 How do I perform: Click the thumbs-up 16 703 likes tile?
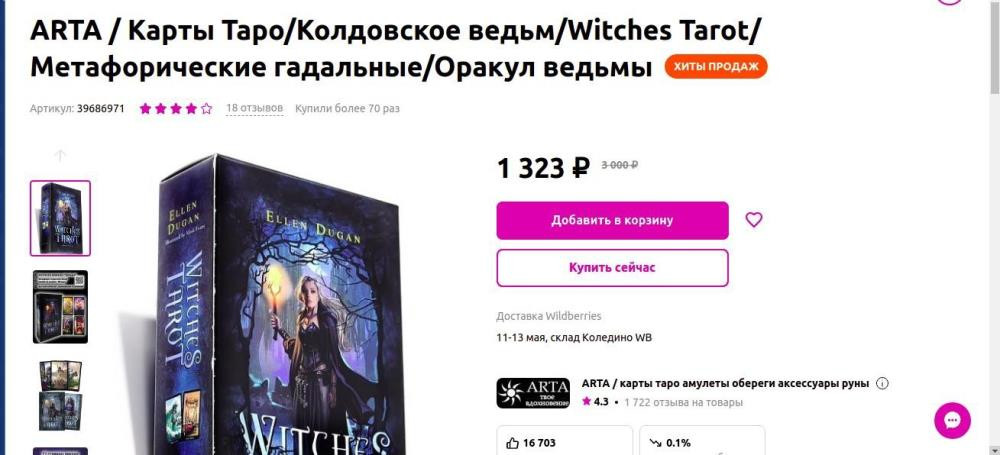coord(564,440)
